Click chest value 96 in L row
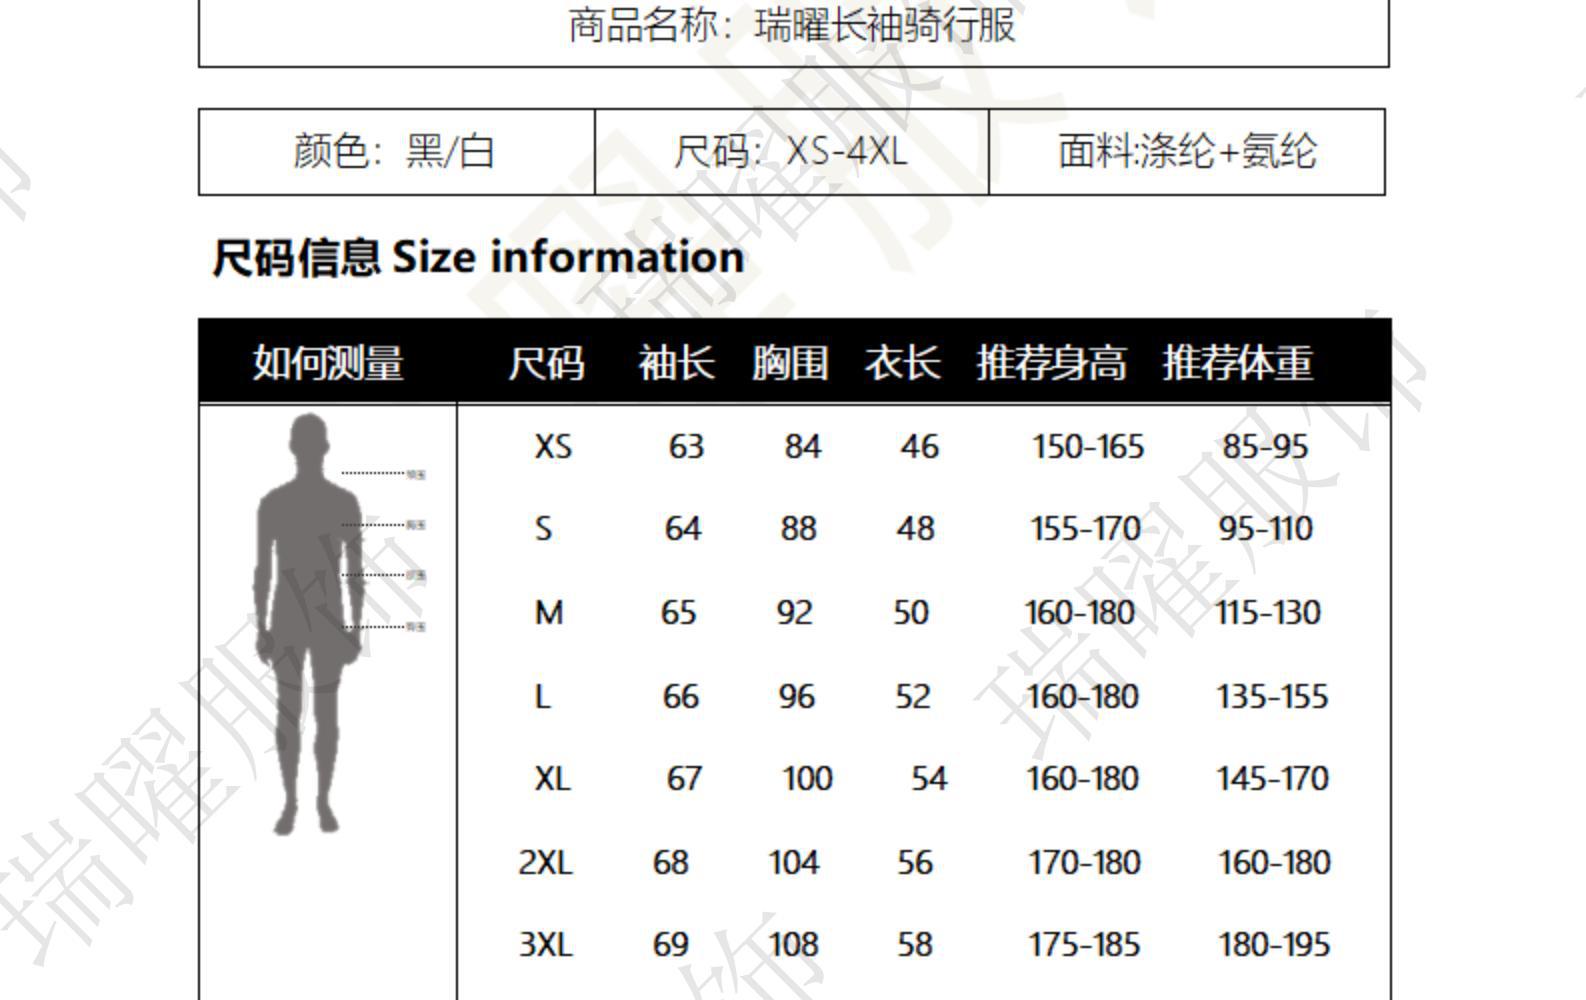This screenshot has height=1000, width=1586. click(x=796, y=696)
